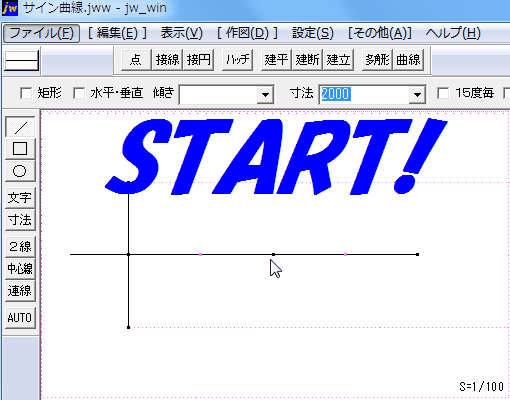Expand the 寸法 length dropdown arrow
This screenshot has height=400, width=510.
click(417, 95)
